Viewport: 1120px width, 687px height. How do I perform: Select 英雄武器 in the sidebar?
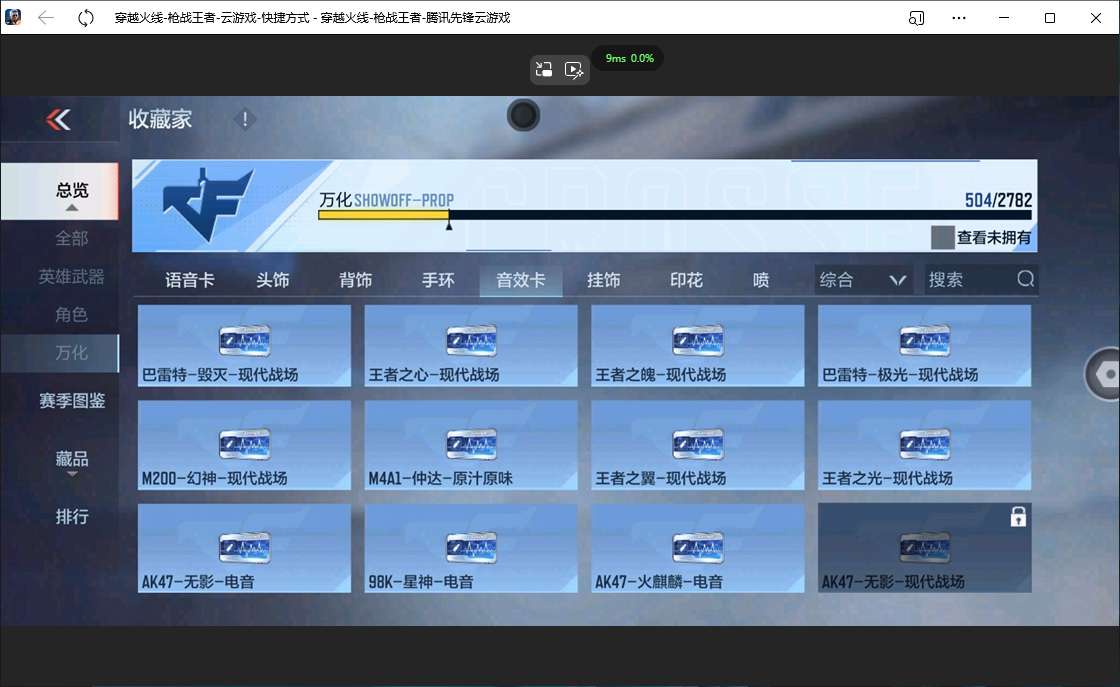coord(71,276)
